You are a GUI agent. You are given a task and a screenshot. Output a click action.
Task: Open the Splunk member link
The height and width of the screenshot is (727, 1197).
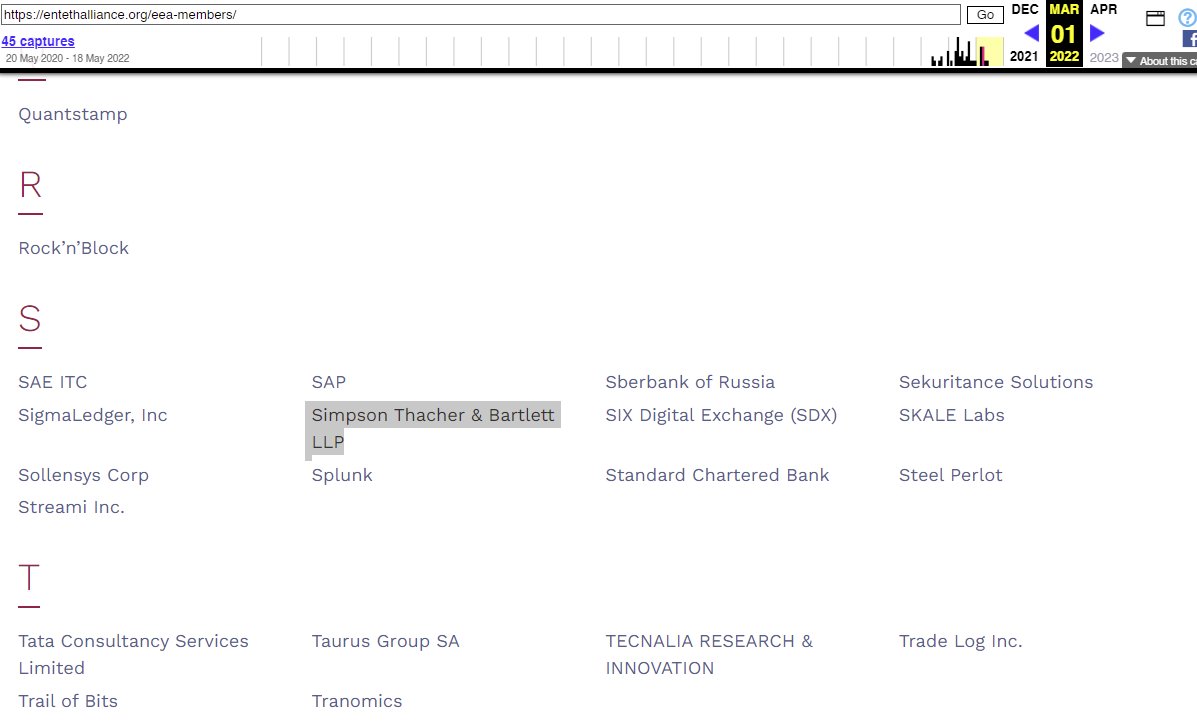(x=342, y=475)
